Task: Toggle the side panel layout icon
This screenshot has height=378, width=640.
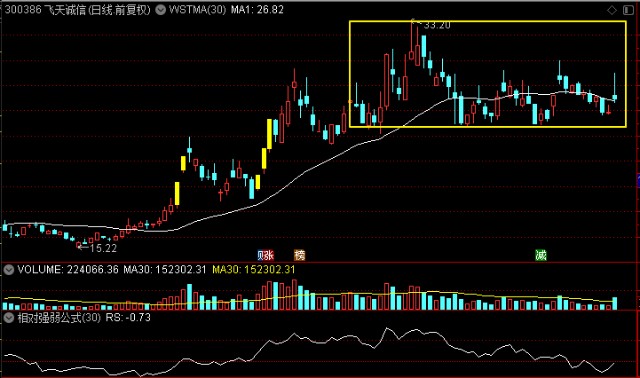Action: (x=627, y=10)
